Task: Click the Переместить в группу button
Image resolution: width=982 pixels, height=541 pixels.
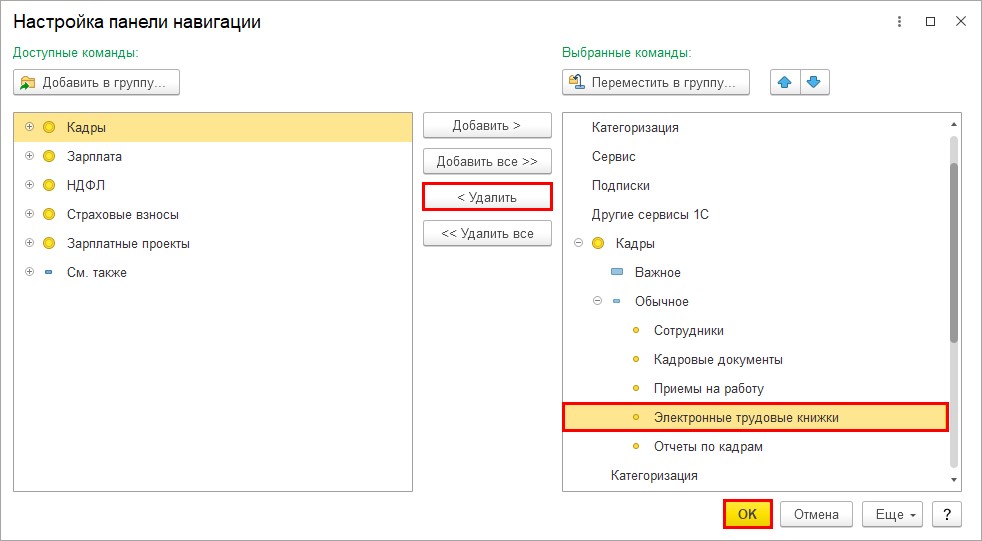Action: pyautogui.click(x=656, y=82)
